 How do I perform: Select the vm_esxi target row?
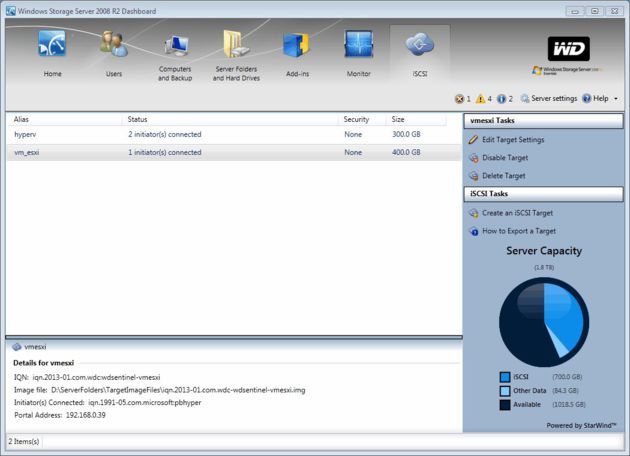pos(234,153)
